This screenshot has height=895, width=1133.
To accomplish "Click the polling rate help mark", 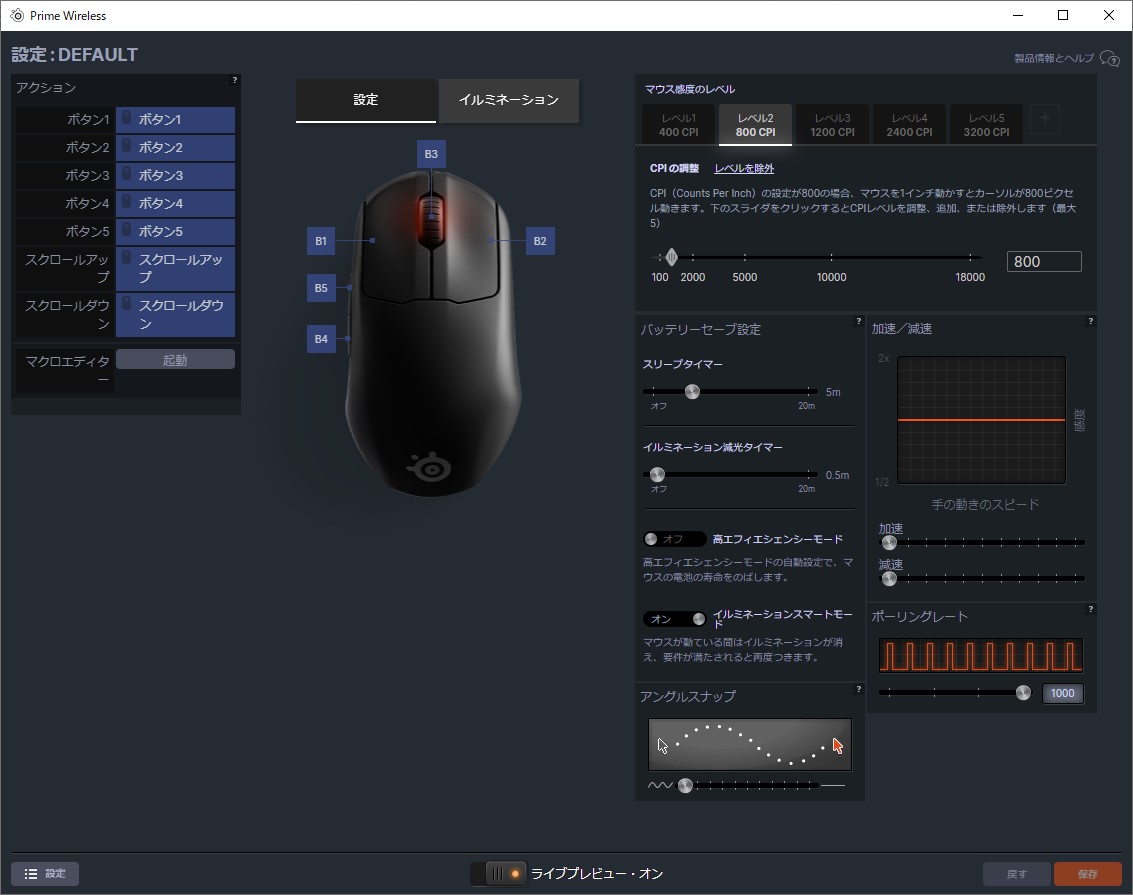I will pyautogui.click(x=1090, y=610).
